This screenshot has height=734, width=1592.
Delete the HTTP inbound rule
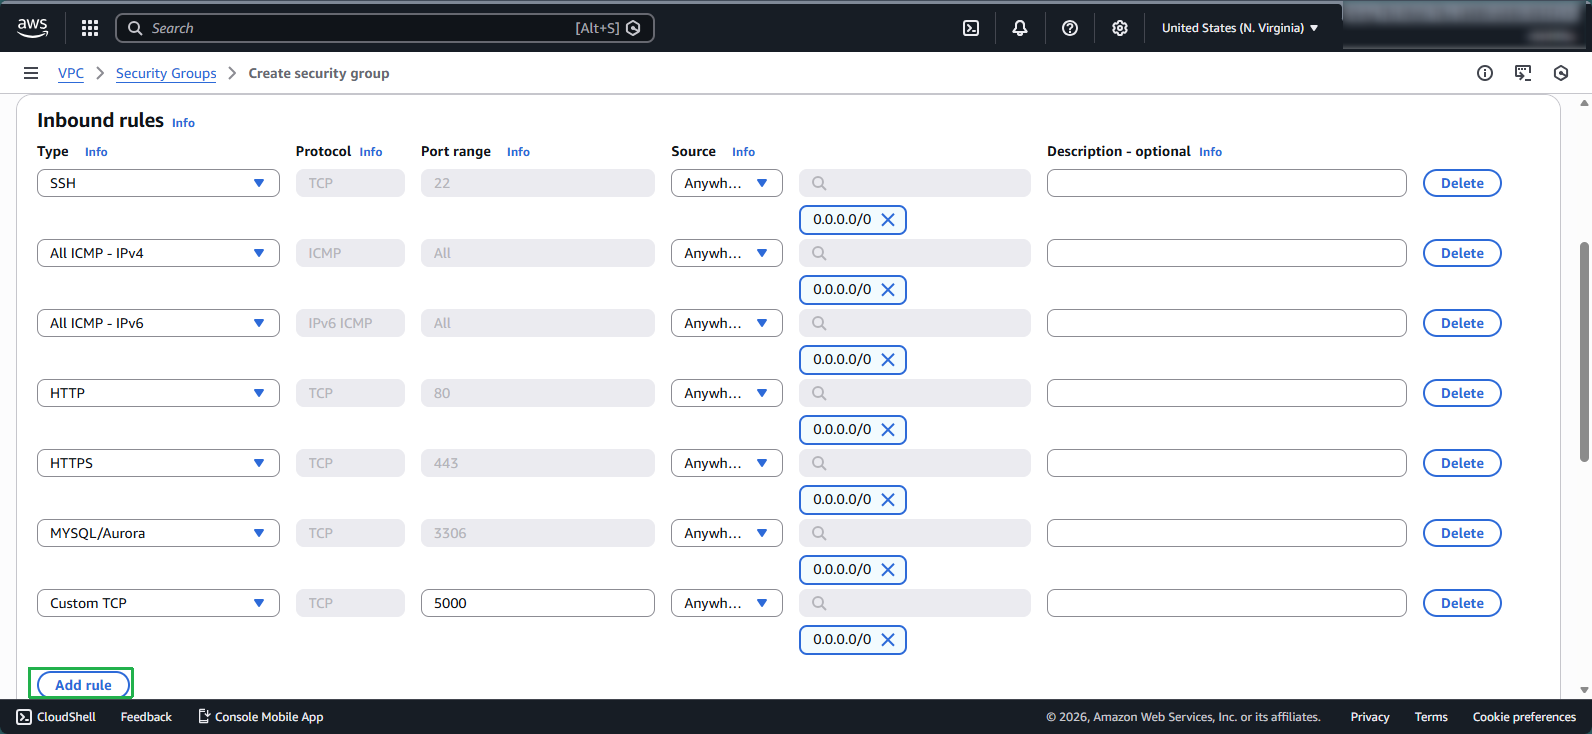1462,393
